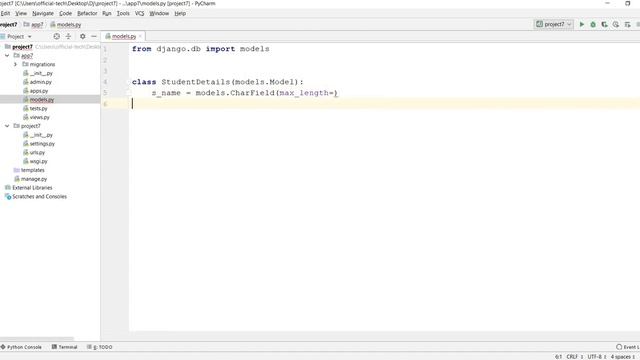Click the 6:1 cursor position indicator

(x=558, y=357)
